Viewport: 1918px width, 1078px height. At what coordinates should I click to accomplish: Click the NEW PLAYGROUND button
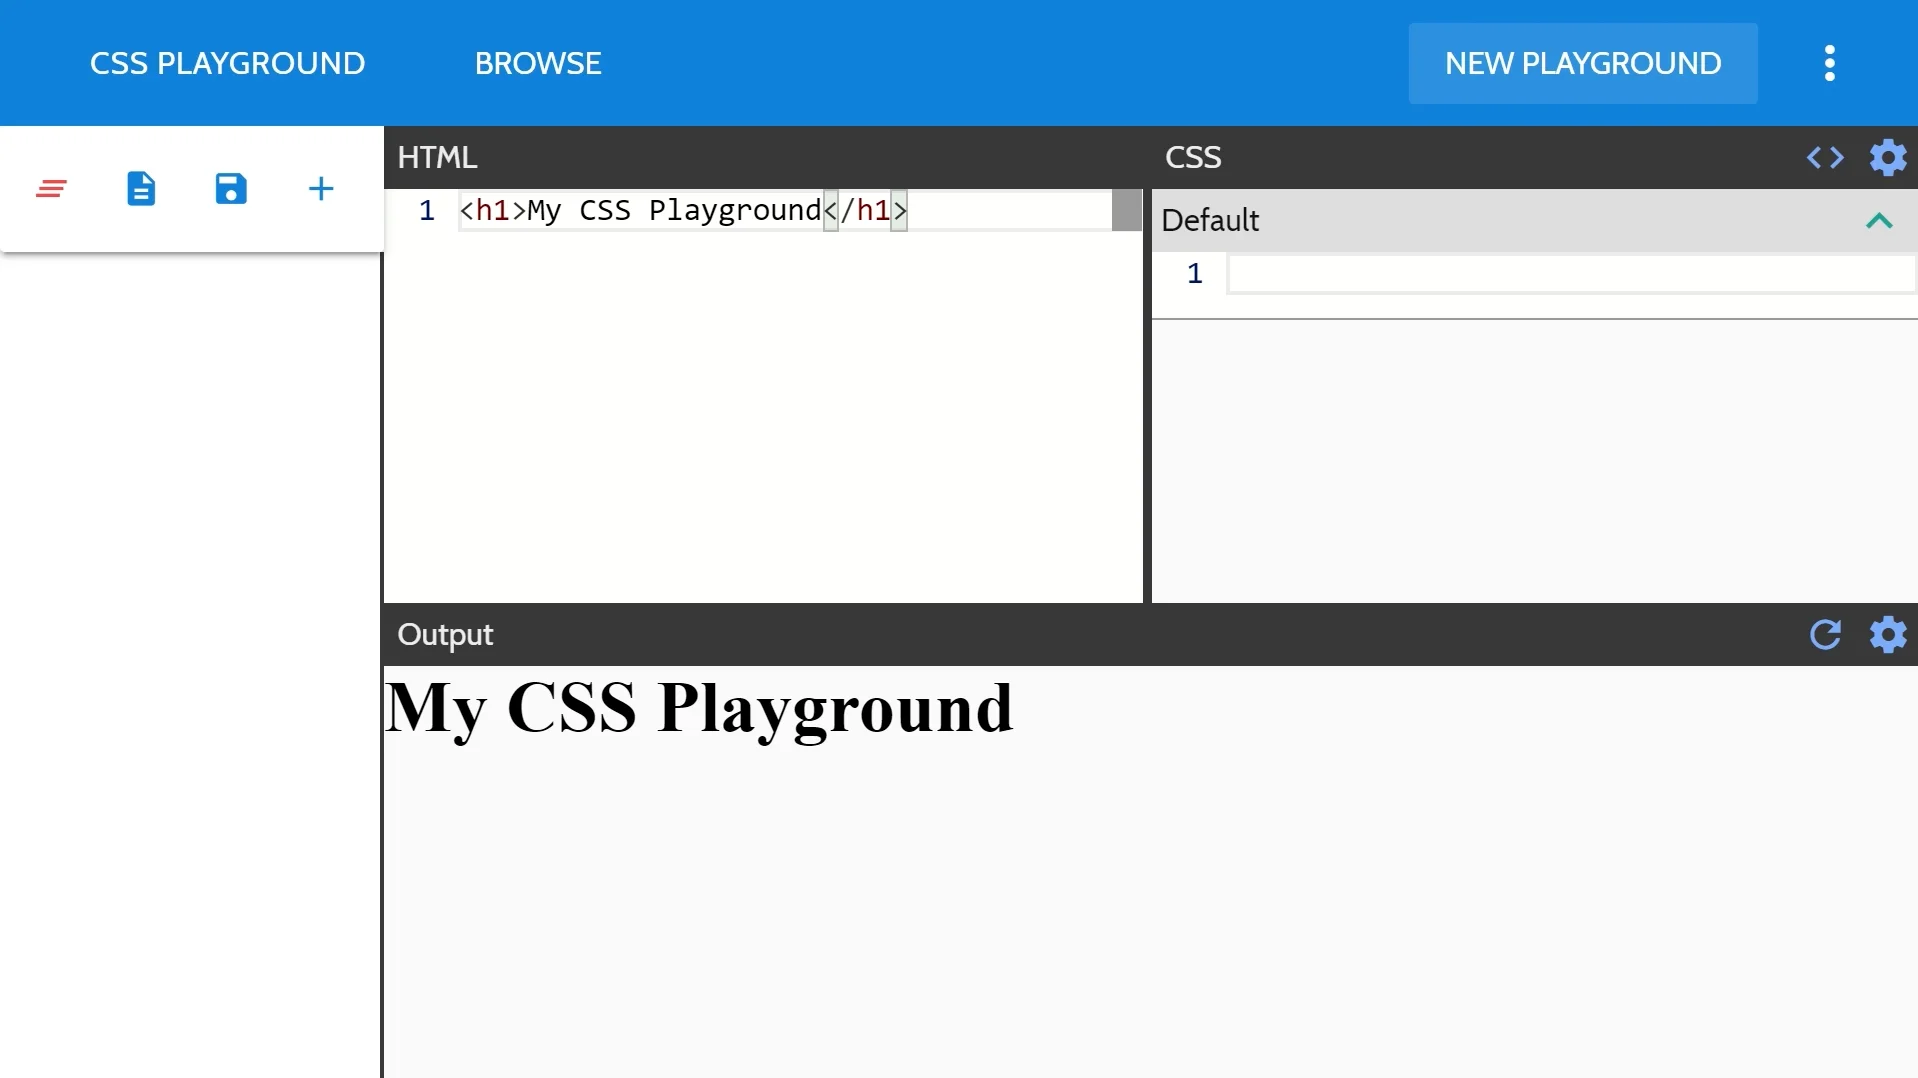click(1582, 63)
